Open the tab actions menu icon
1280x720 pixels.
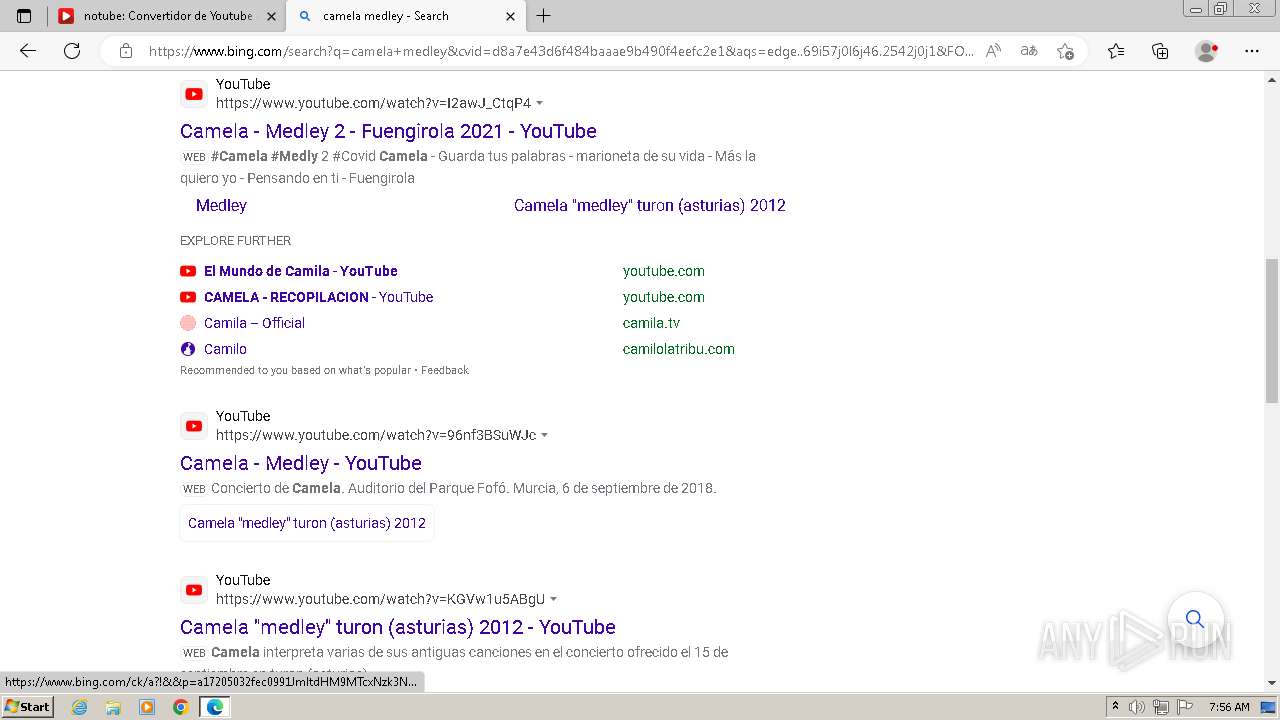click(x=24, y=16)
